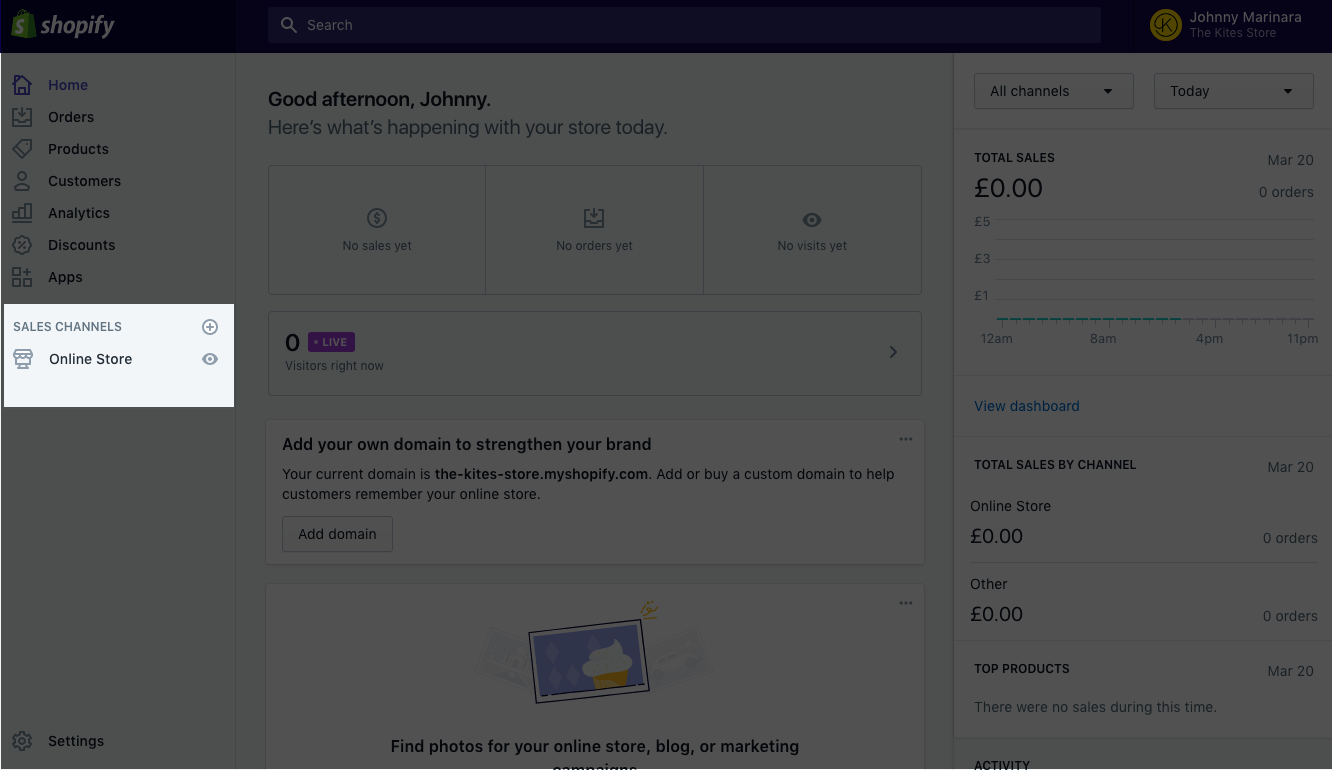The image size is (1332, 770).
Task: Open the Today date range dropdown
Action: (1233, 90)
